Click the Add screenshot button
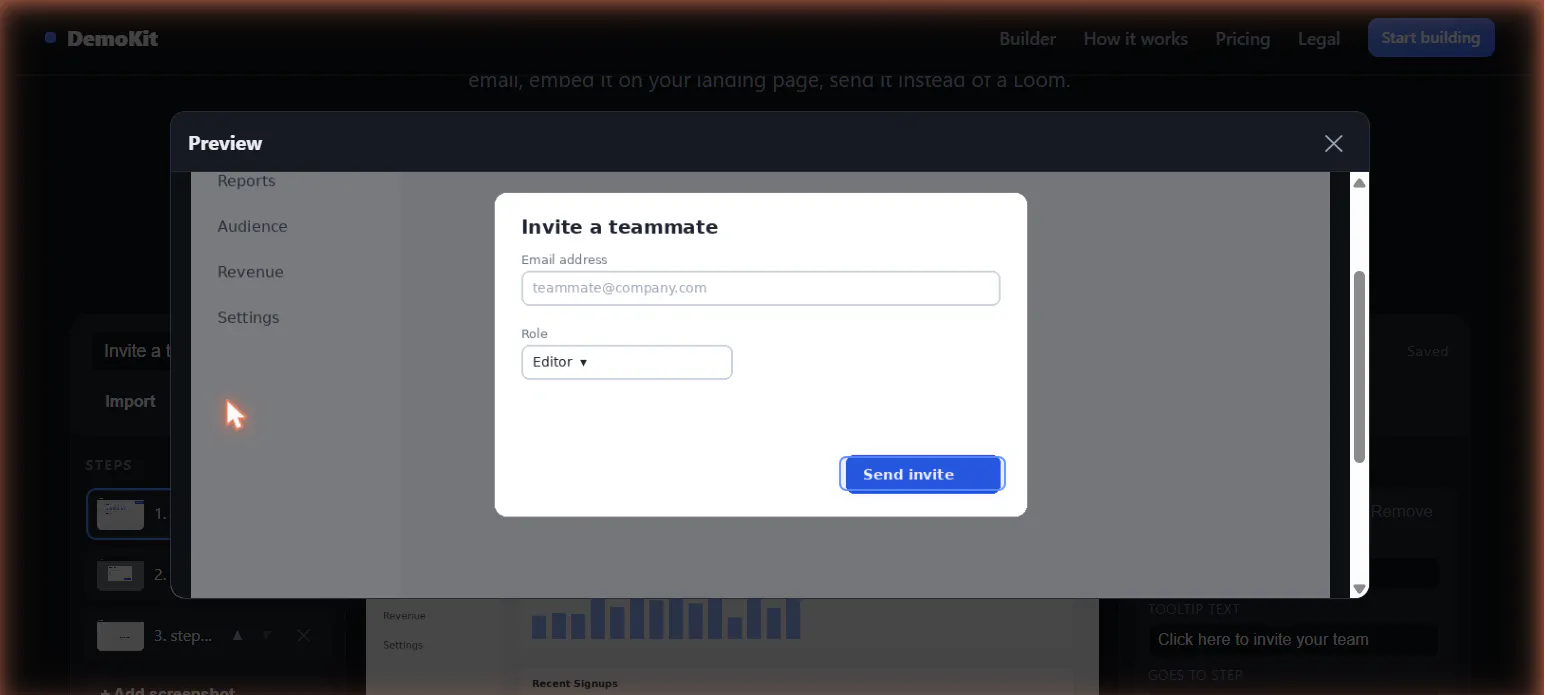Screen dimensions: 1545x695 point(167,691)
